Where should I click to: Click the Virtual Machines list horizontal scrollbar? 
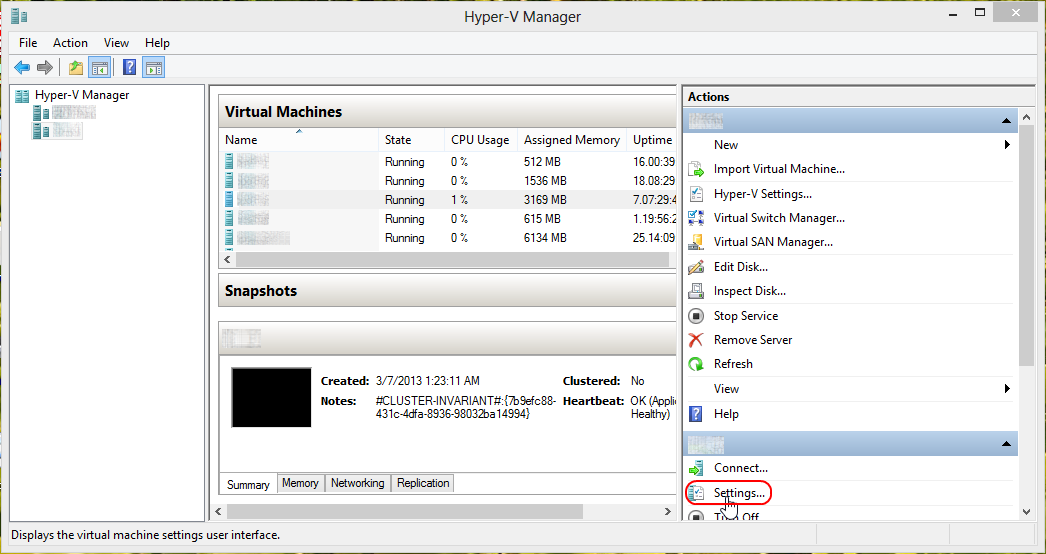452,259
